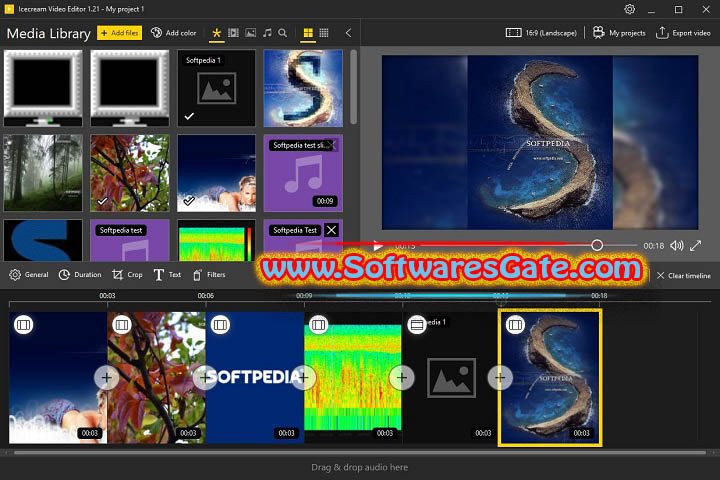Open the settings gear in title bar
This screenshot has height=480, width=720.
pos(630,9)
